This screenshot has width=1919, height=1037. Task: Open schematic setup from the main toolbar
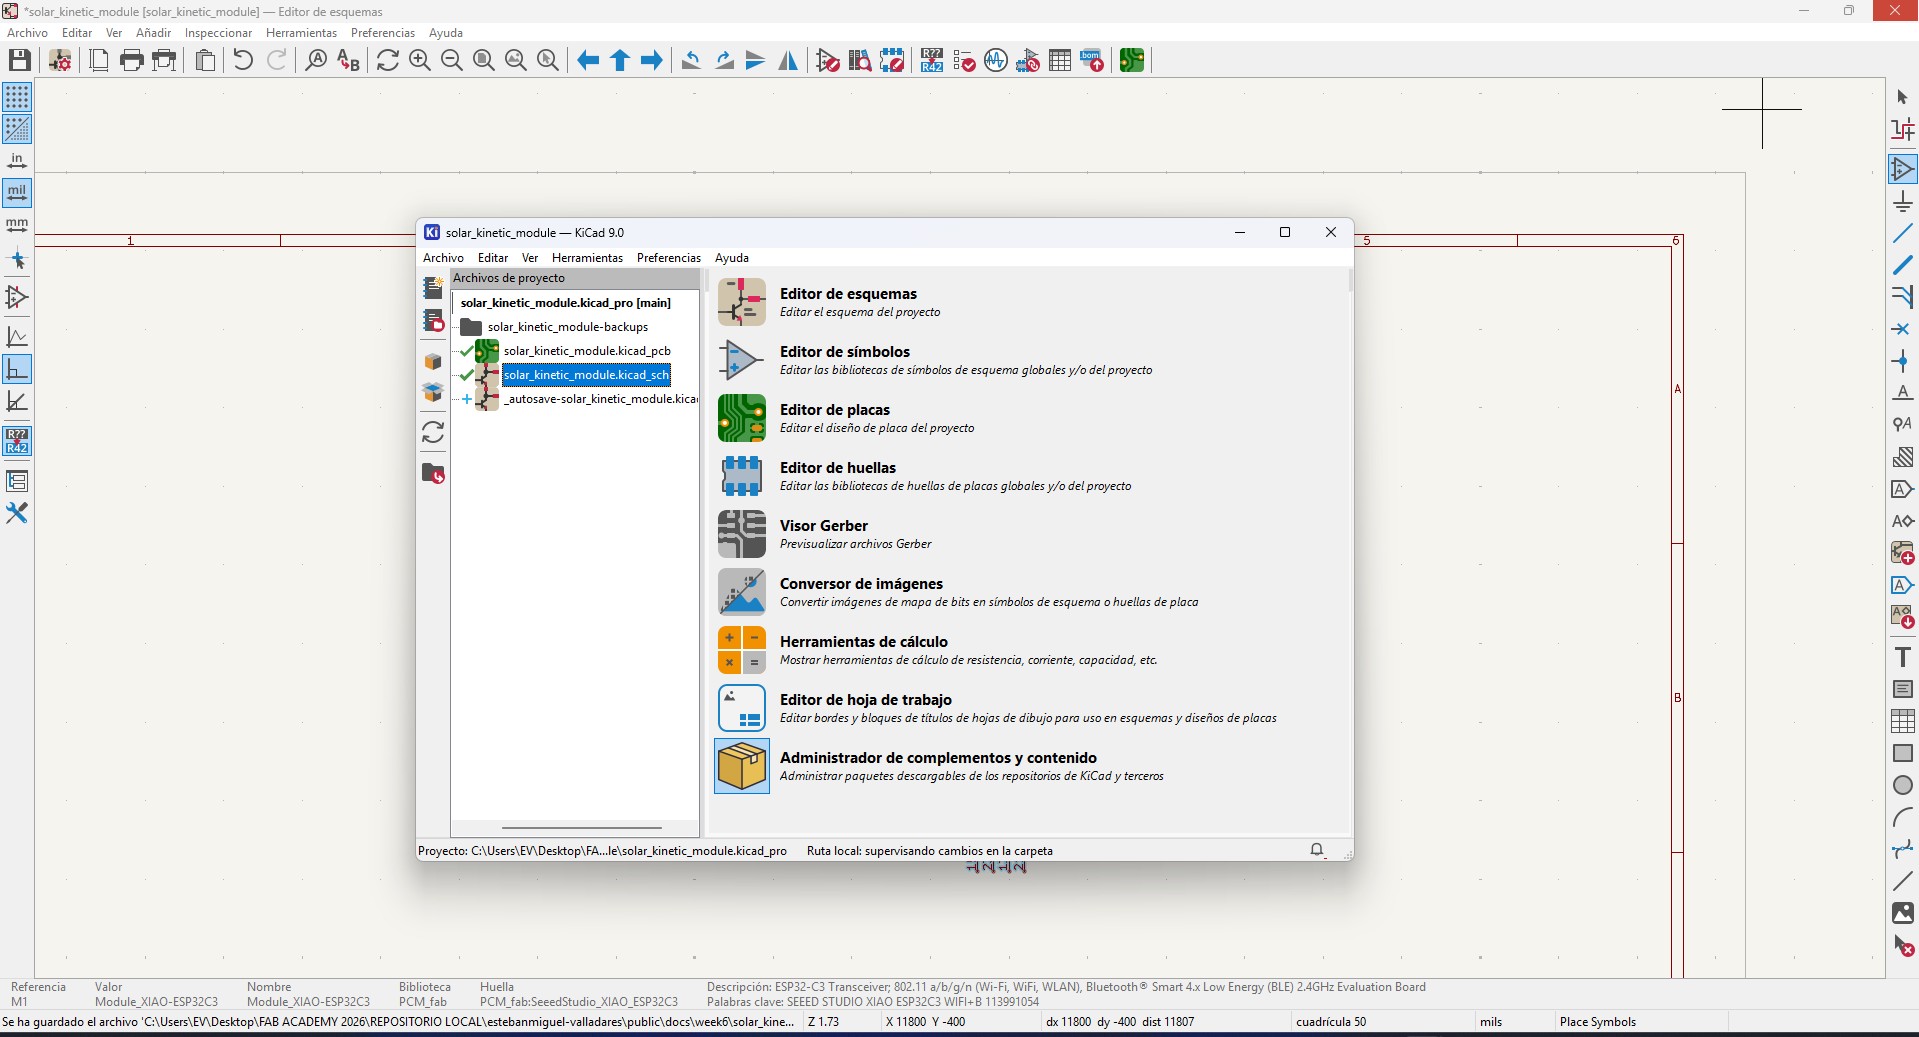pyautogui.click(x=60, y=60)
